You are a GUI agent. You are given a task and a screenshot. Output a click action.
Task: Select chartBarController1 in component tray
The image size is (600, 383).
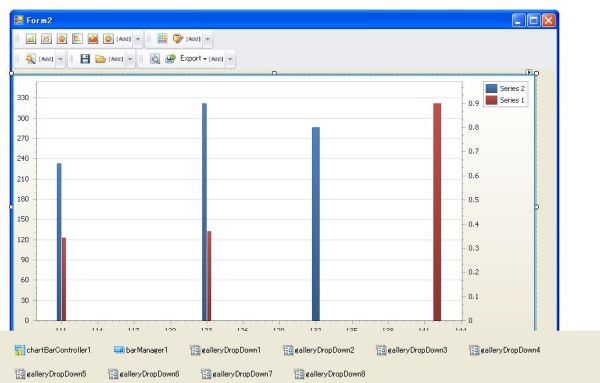[53, 350]
